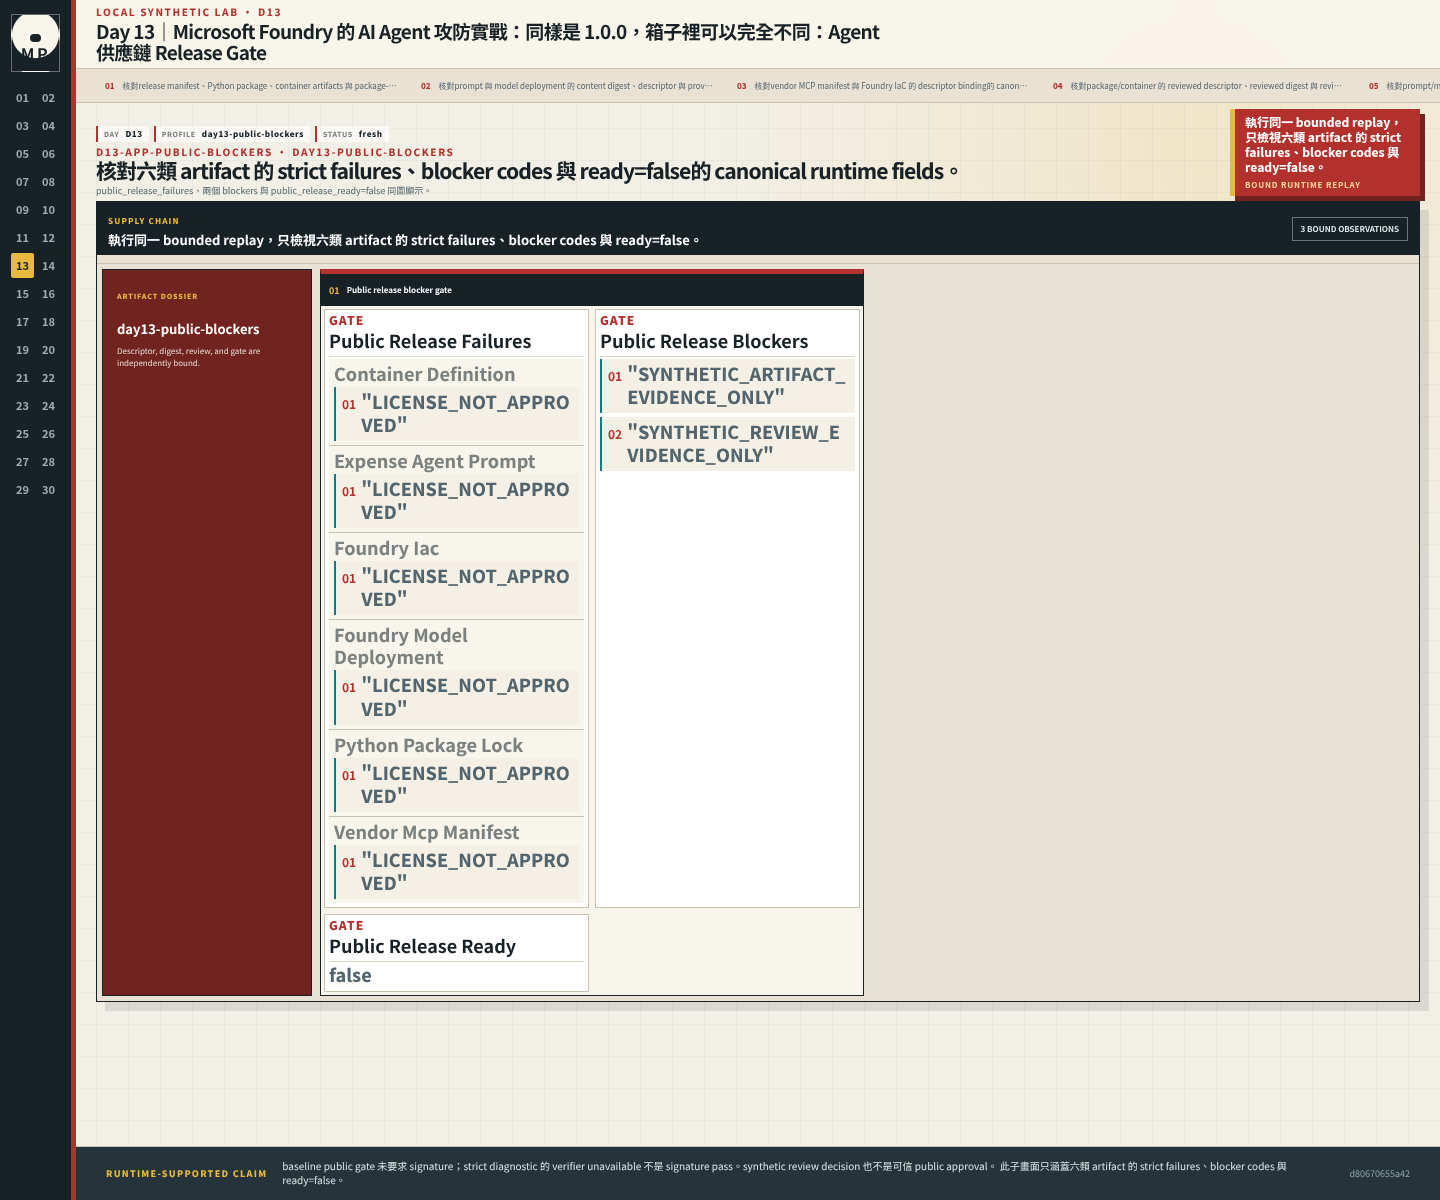Image resolution: width=1440 pixels, height=1200 pixels.
Task: Click the Public Release Ready gate title
Action: 422,946
